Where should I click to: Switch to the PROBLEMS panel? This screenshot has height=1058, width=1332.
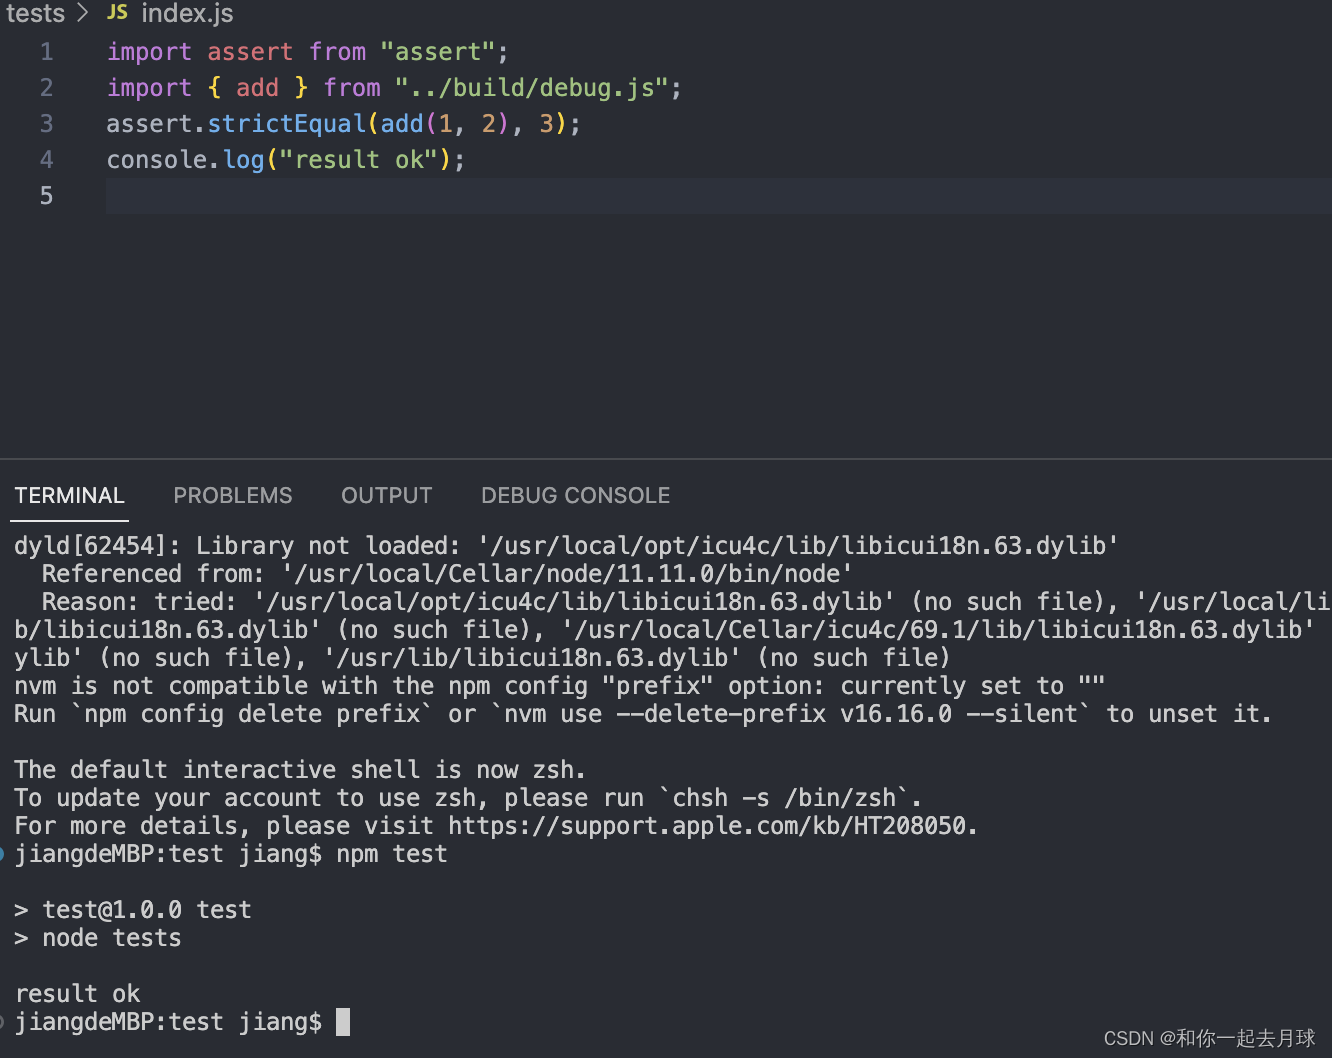[233, 495]
